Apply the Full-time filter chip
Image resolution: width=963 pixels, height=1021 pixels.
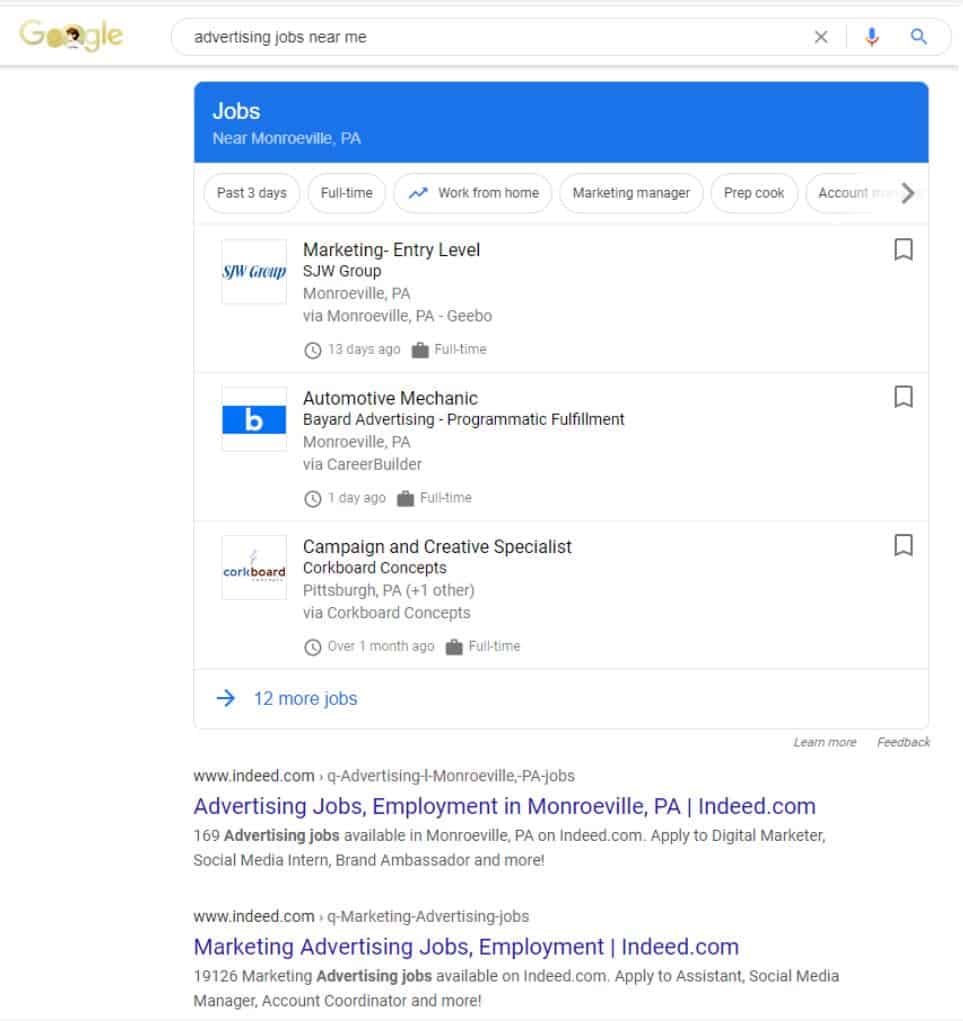click(346, 193)
